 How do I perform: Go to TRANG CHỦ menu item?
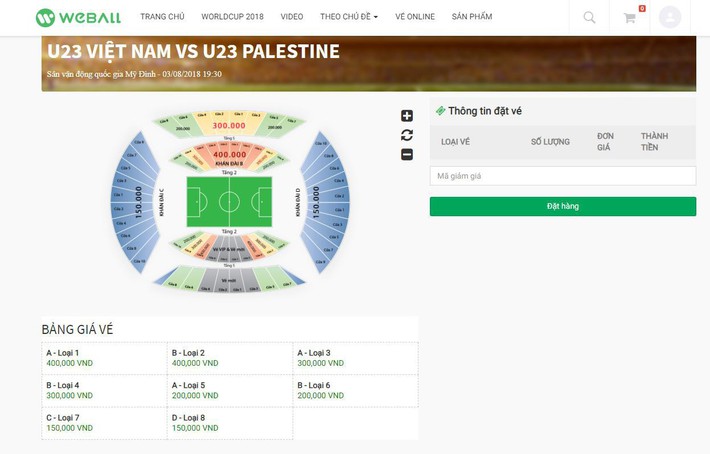coord(162,17)
